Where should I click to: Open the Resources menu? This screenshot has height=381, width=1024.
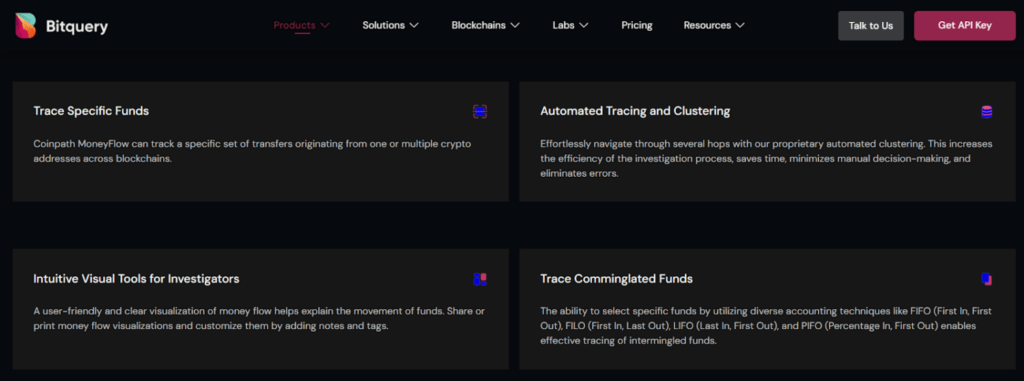click(x=714, y=25)
